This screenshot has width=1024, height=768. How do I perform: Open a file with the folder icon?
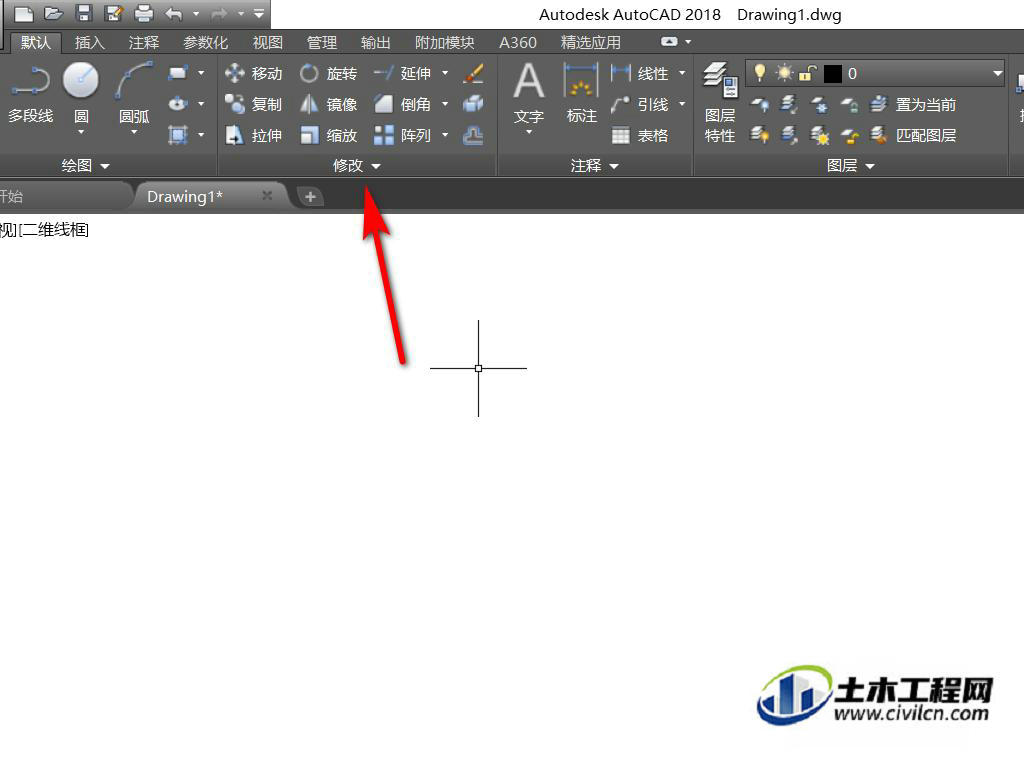point(54,14)
